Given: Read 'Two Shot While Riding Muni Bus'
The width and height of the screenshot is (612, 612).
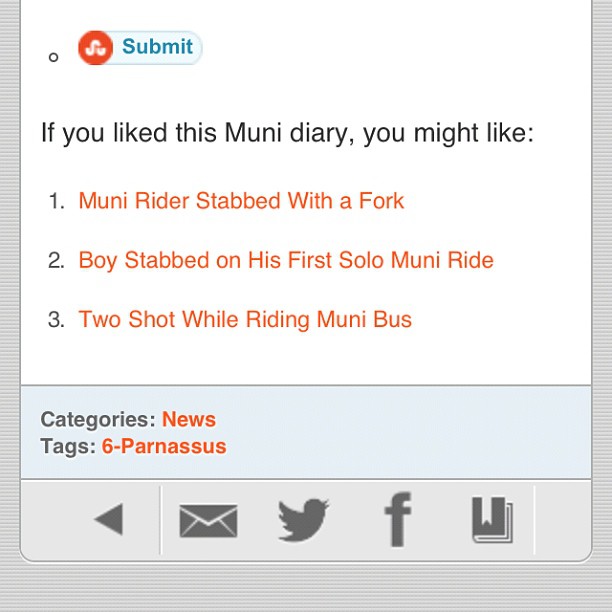Looking at the screenshot, I should (x=245, y=320).
